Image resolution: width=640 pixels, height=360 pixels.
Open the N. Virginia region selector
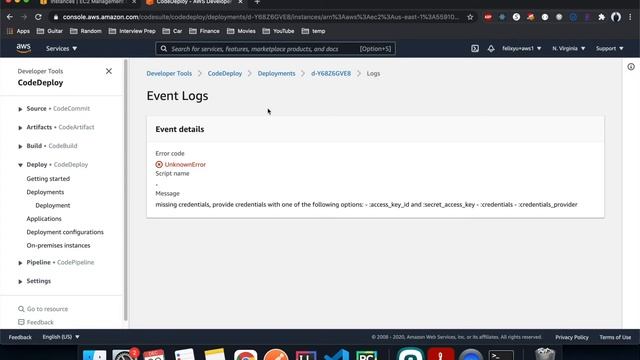569,49
